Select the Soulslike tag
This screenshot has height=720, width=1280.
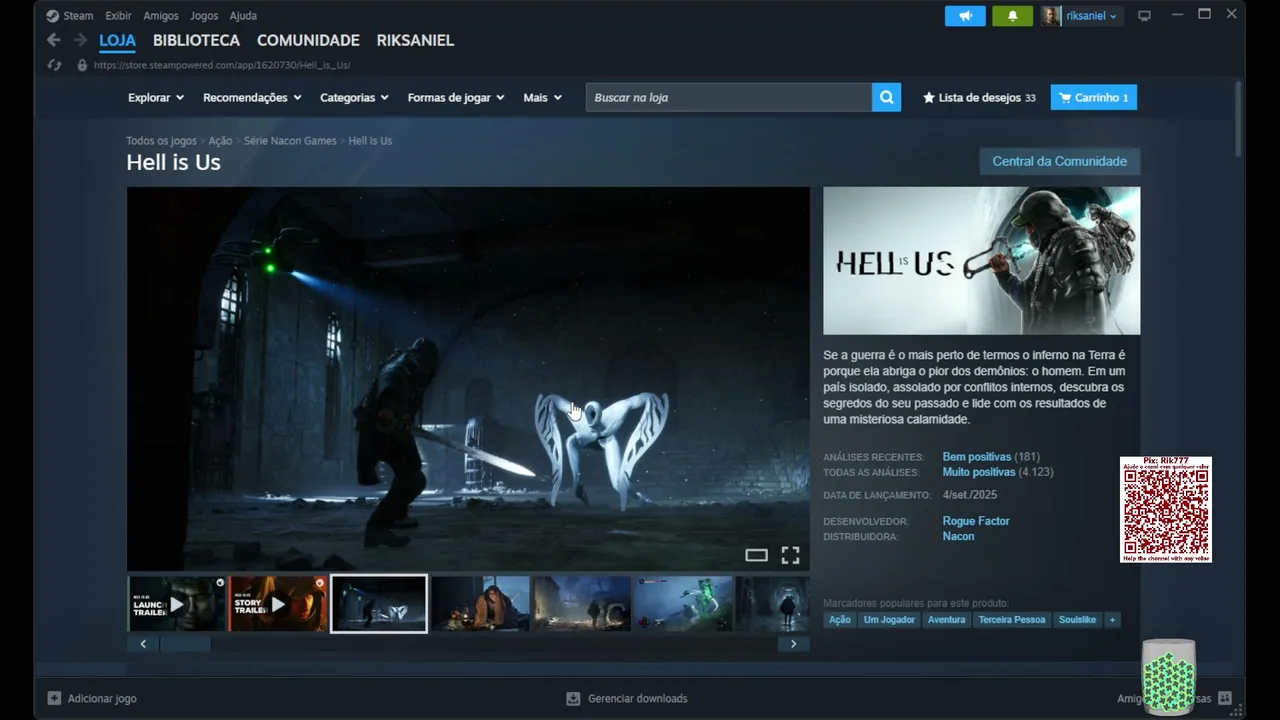[1078, 620]
